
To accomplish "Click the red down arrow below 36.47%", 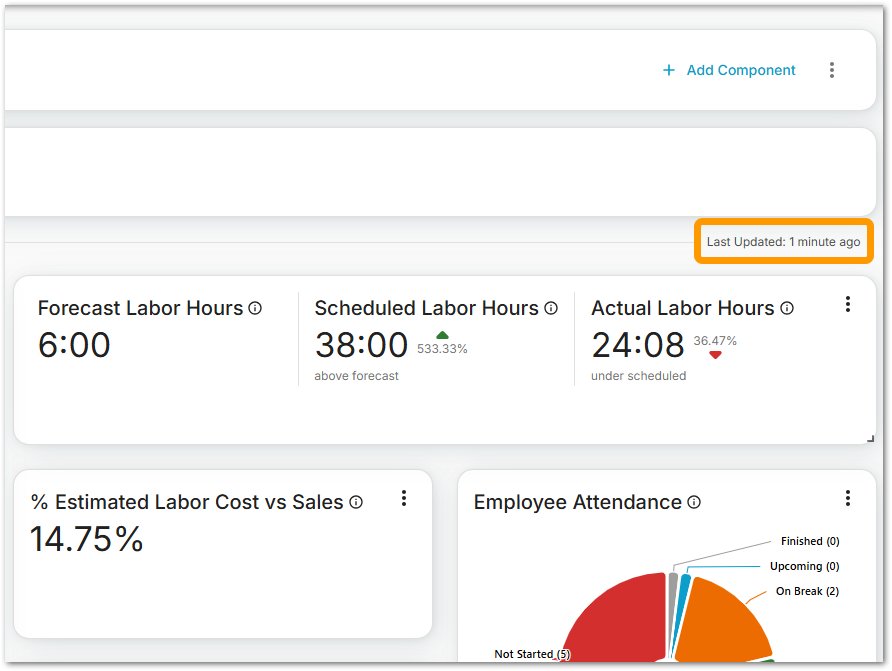I will (715, 355).
